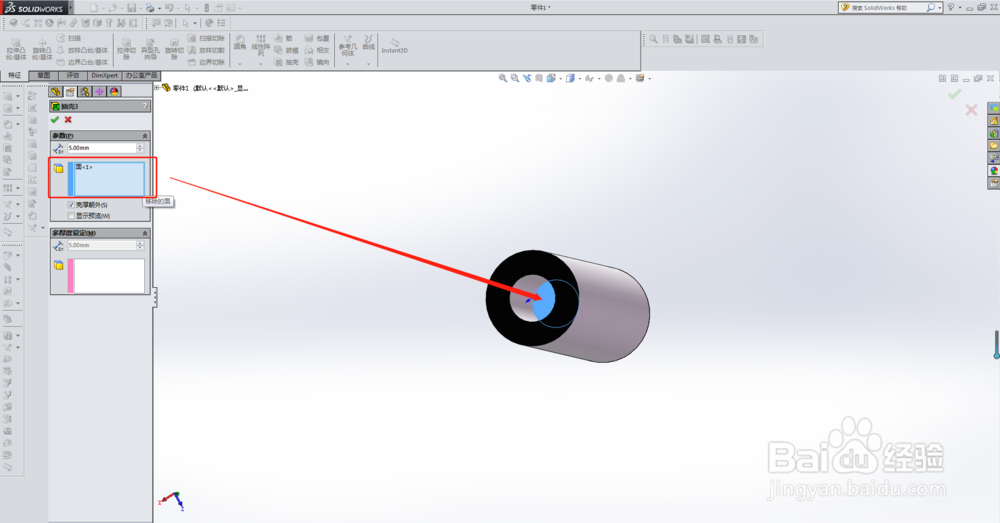This screenshot has height=523, width=1000.
Task: Click the 圆角 fillet tool
Action: (240, 42)
